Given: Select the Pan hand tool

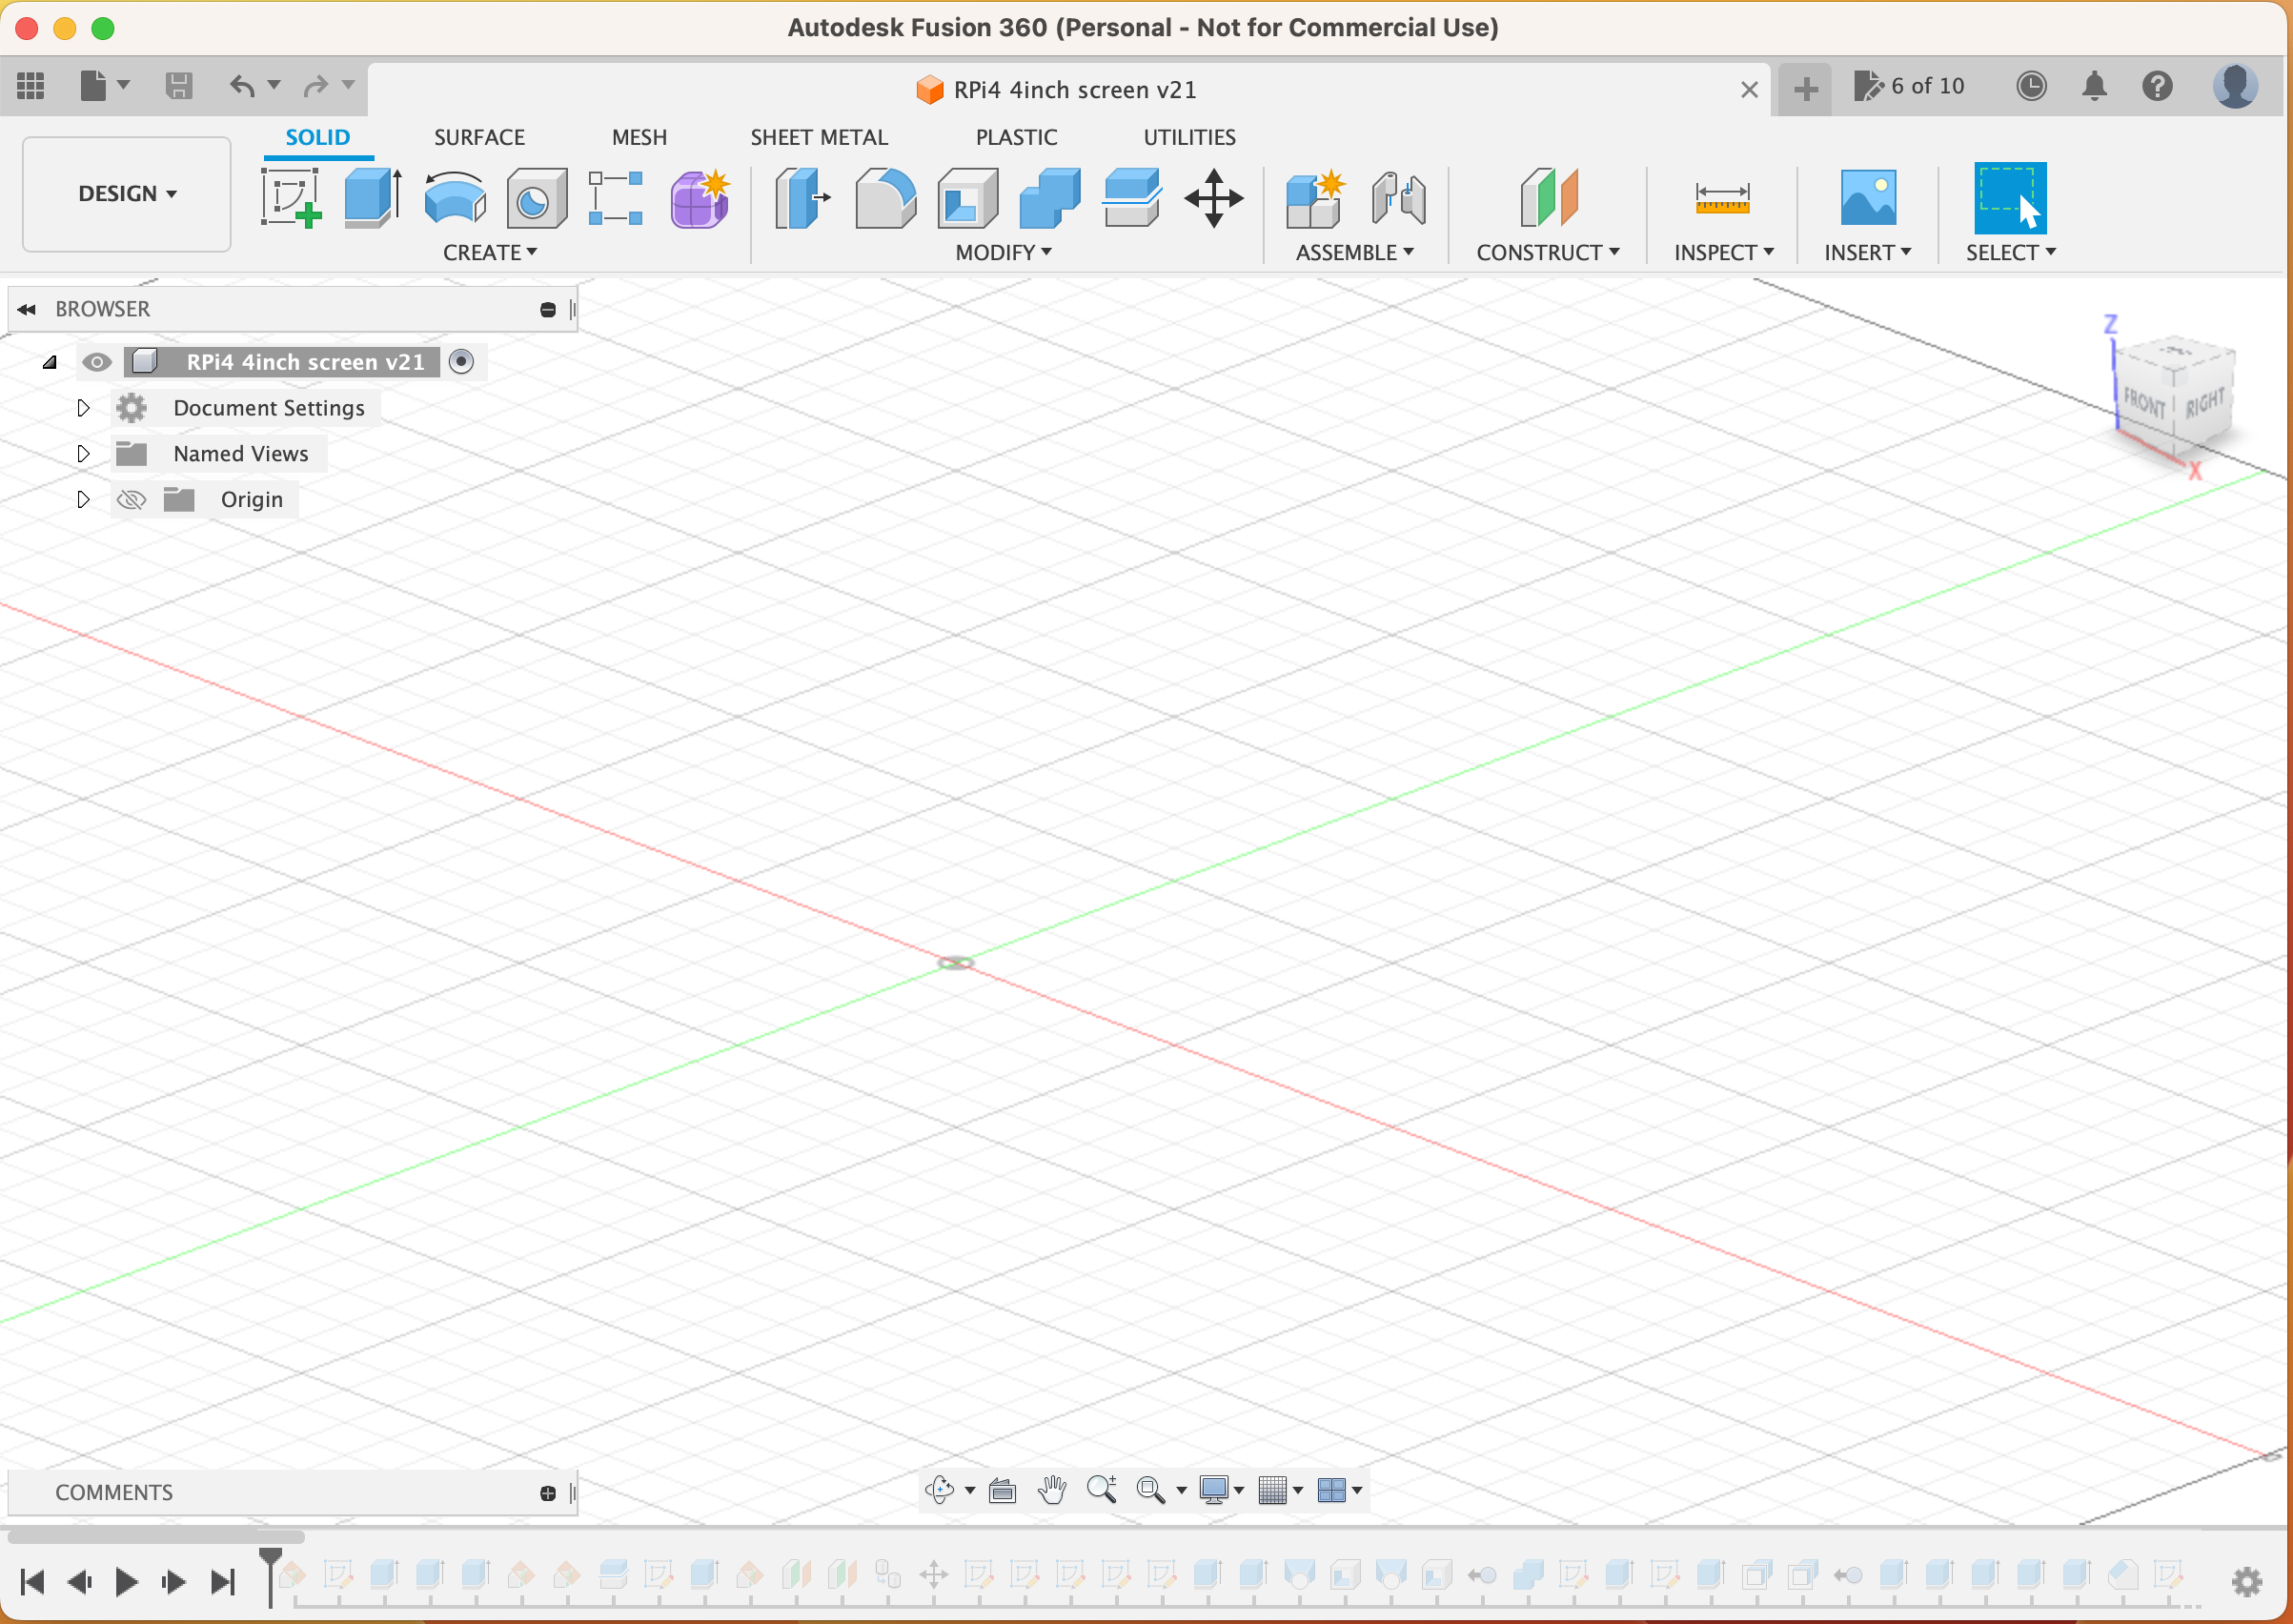Looking at the screenshot, I should click(1052, 1490).
